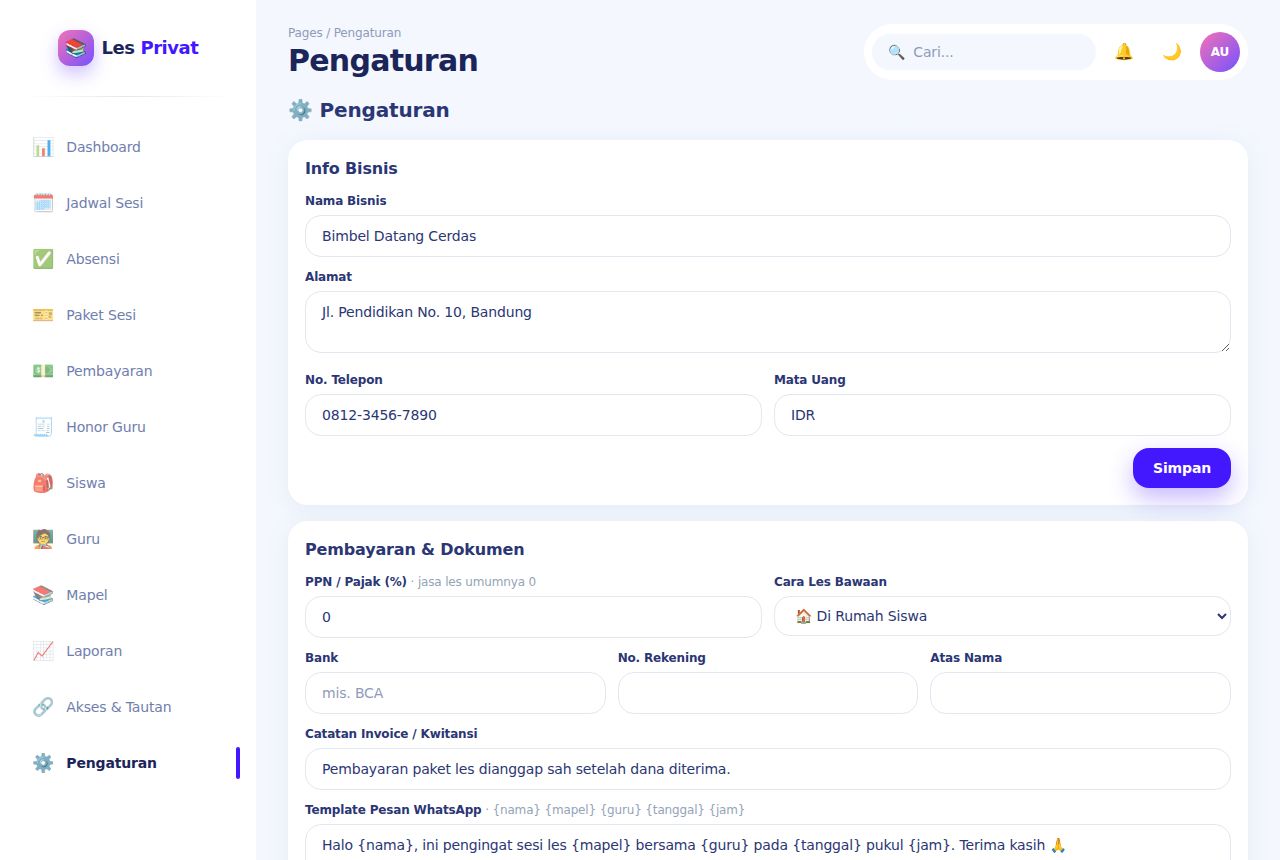The width and height of the screenshot is (1280, 860).
Task: Click the Template Pesan WhatsApp text field
Action: 768,842
